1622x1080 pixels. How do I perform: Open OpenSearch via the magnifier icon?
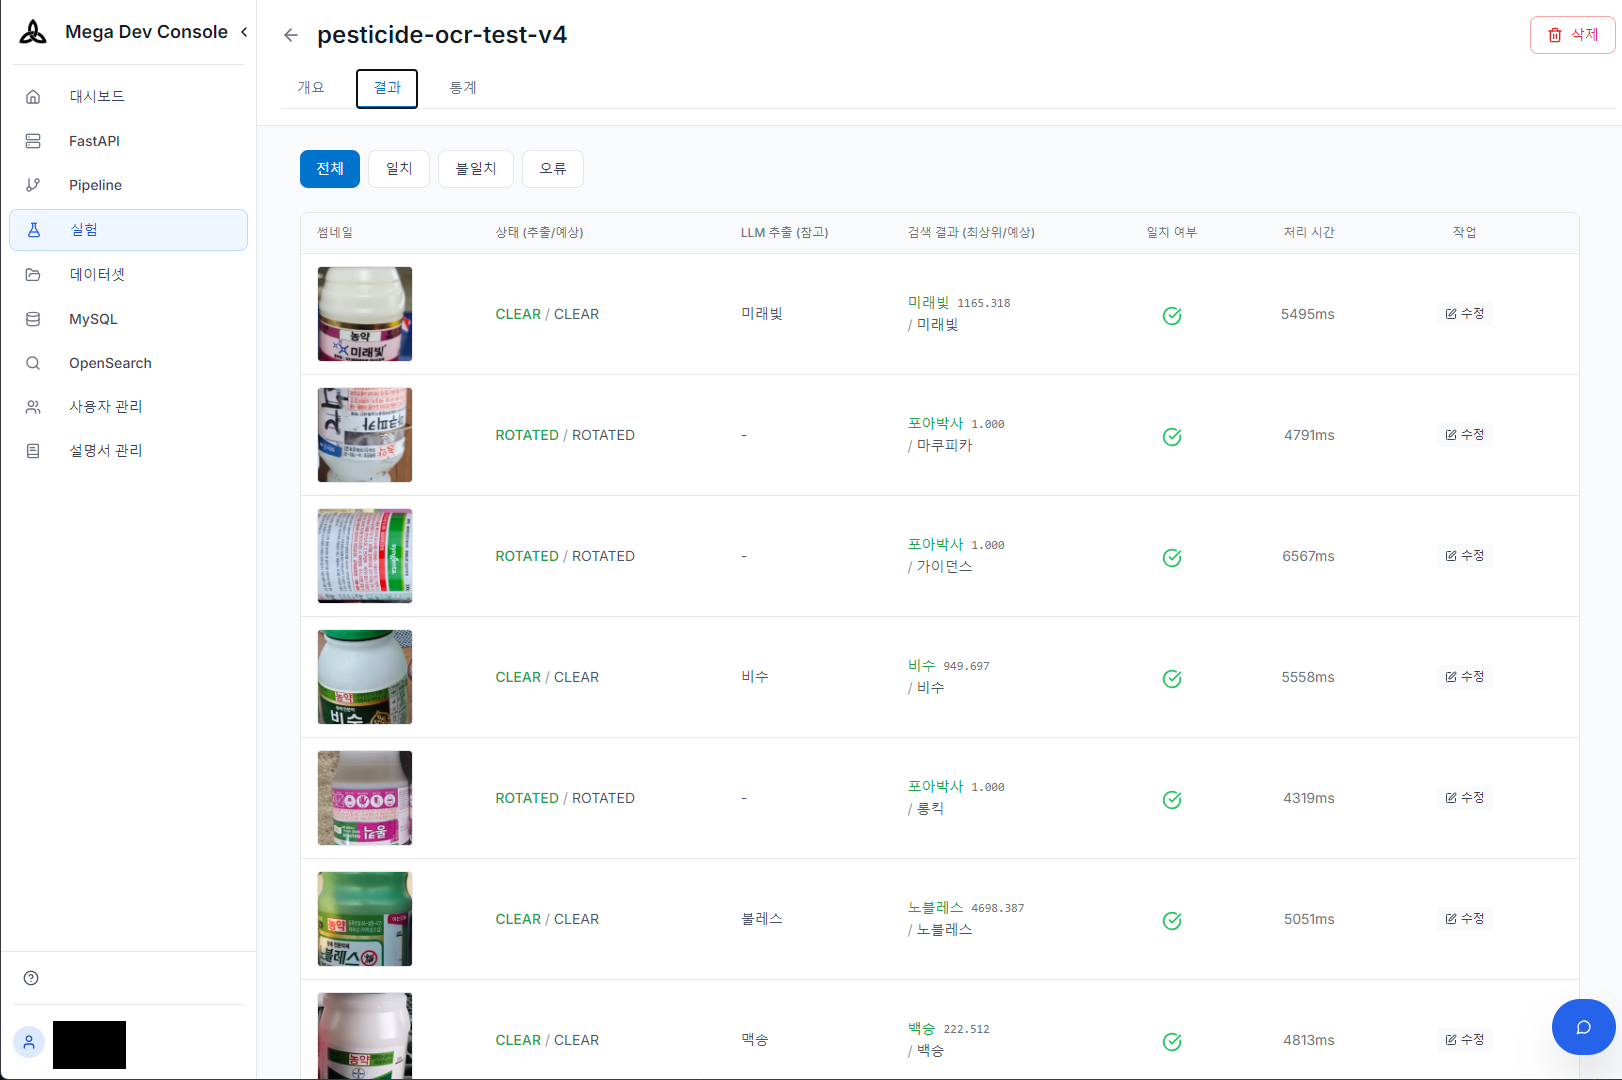click(33, 363)
